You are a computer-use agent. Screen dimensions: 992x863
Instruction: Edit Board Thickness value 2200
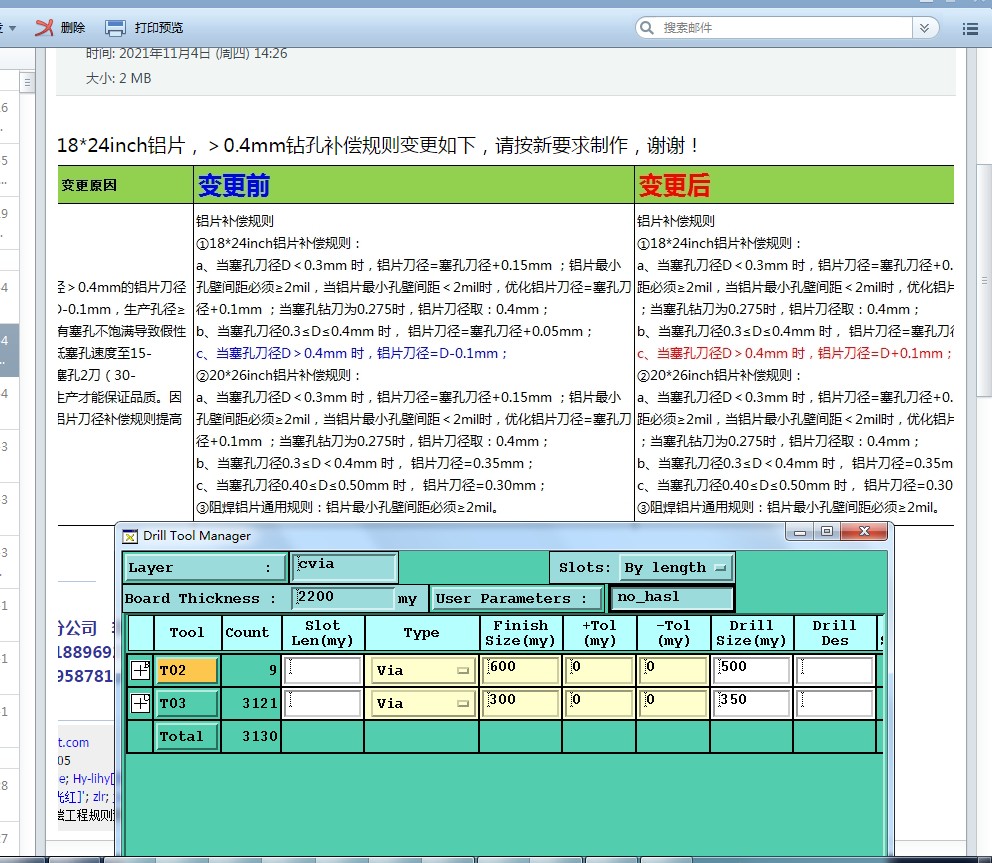coord(345,598)
